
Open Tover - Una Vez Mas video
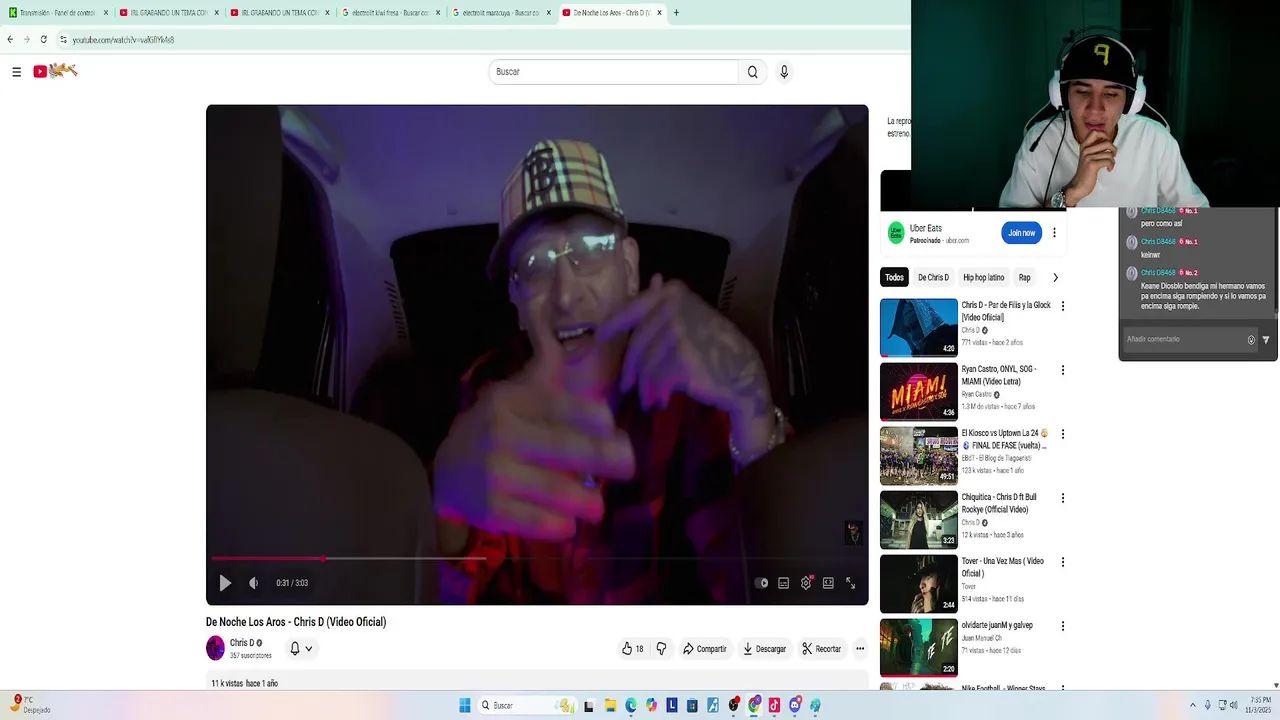[919, 583]
